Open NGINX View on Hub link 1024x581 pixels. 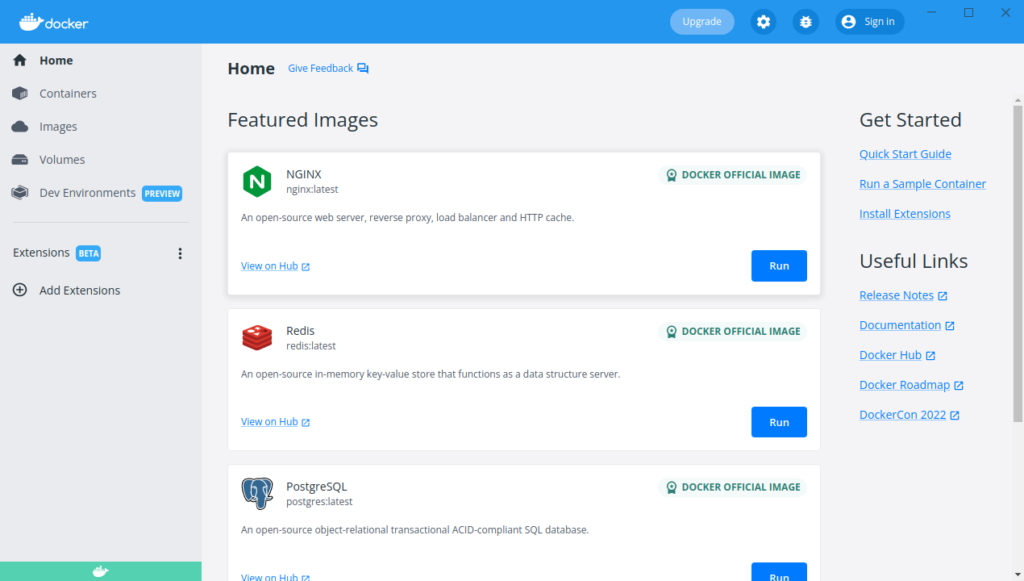pos(269,266)
